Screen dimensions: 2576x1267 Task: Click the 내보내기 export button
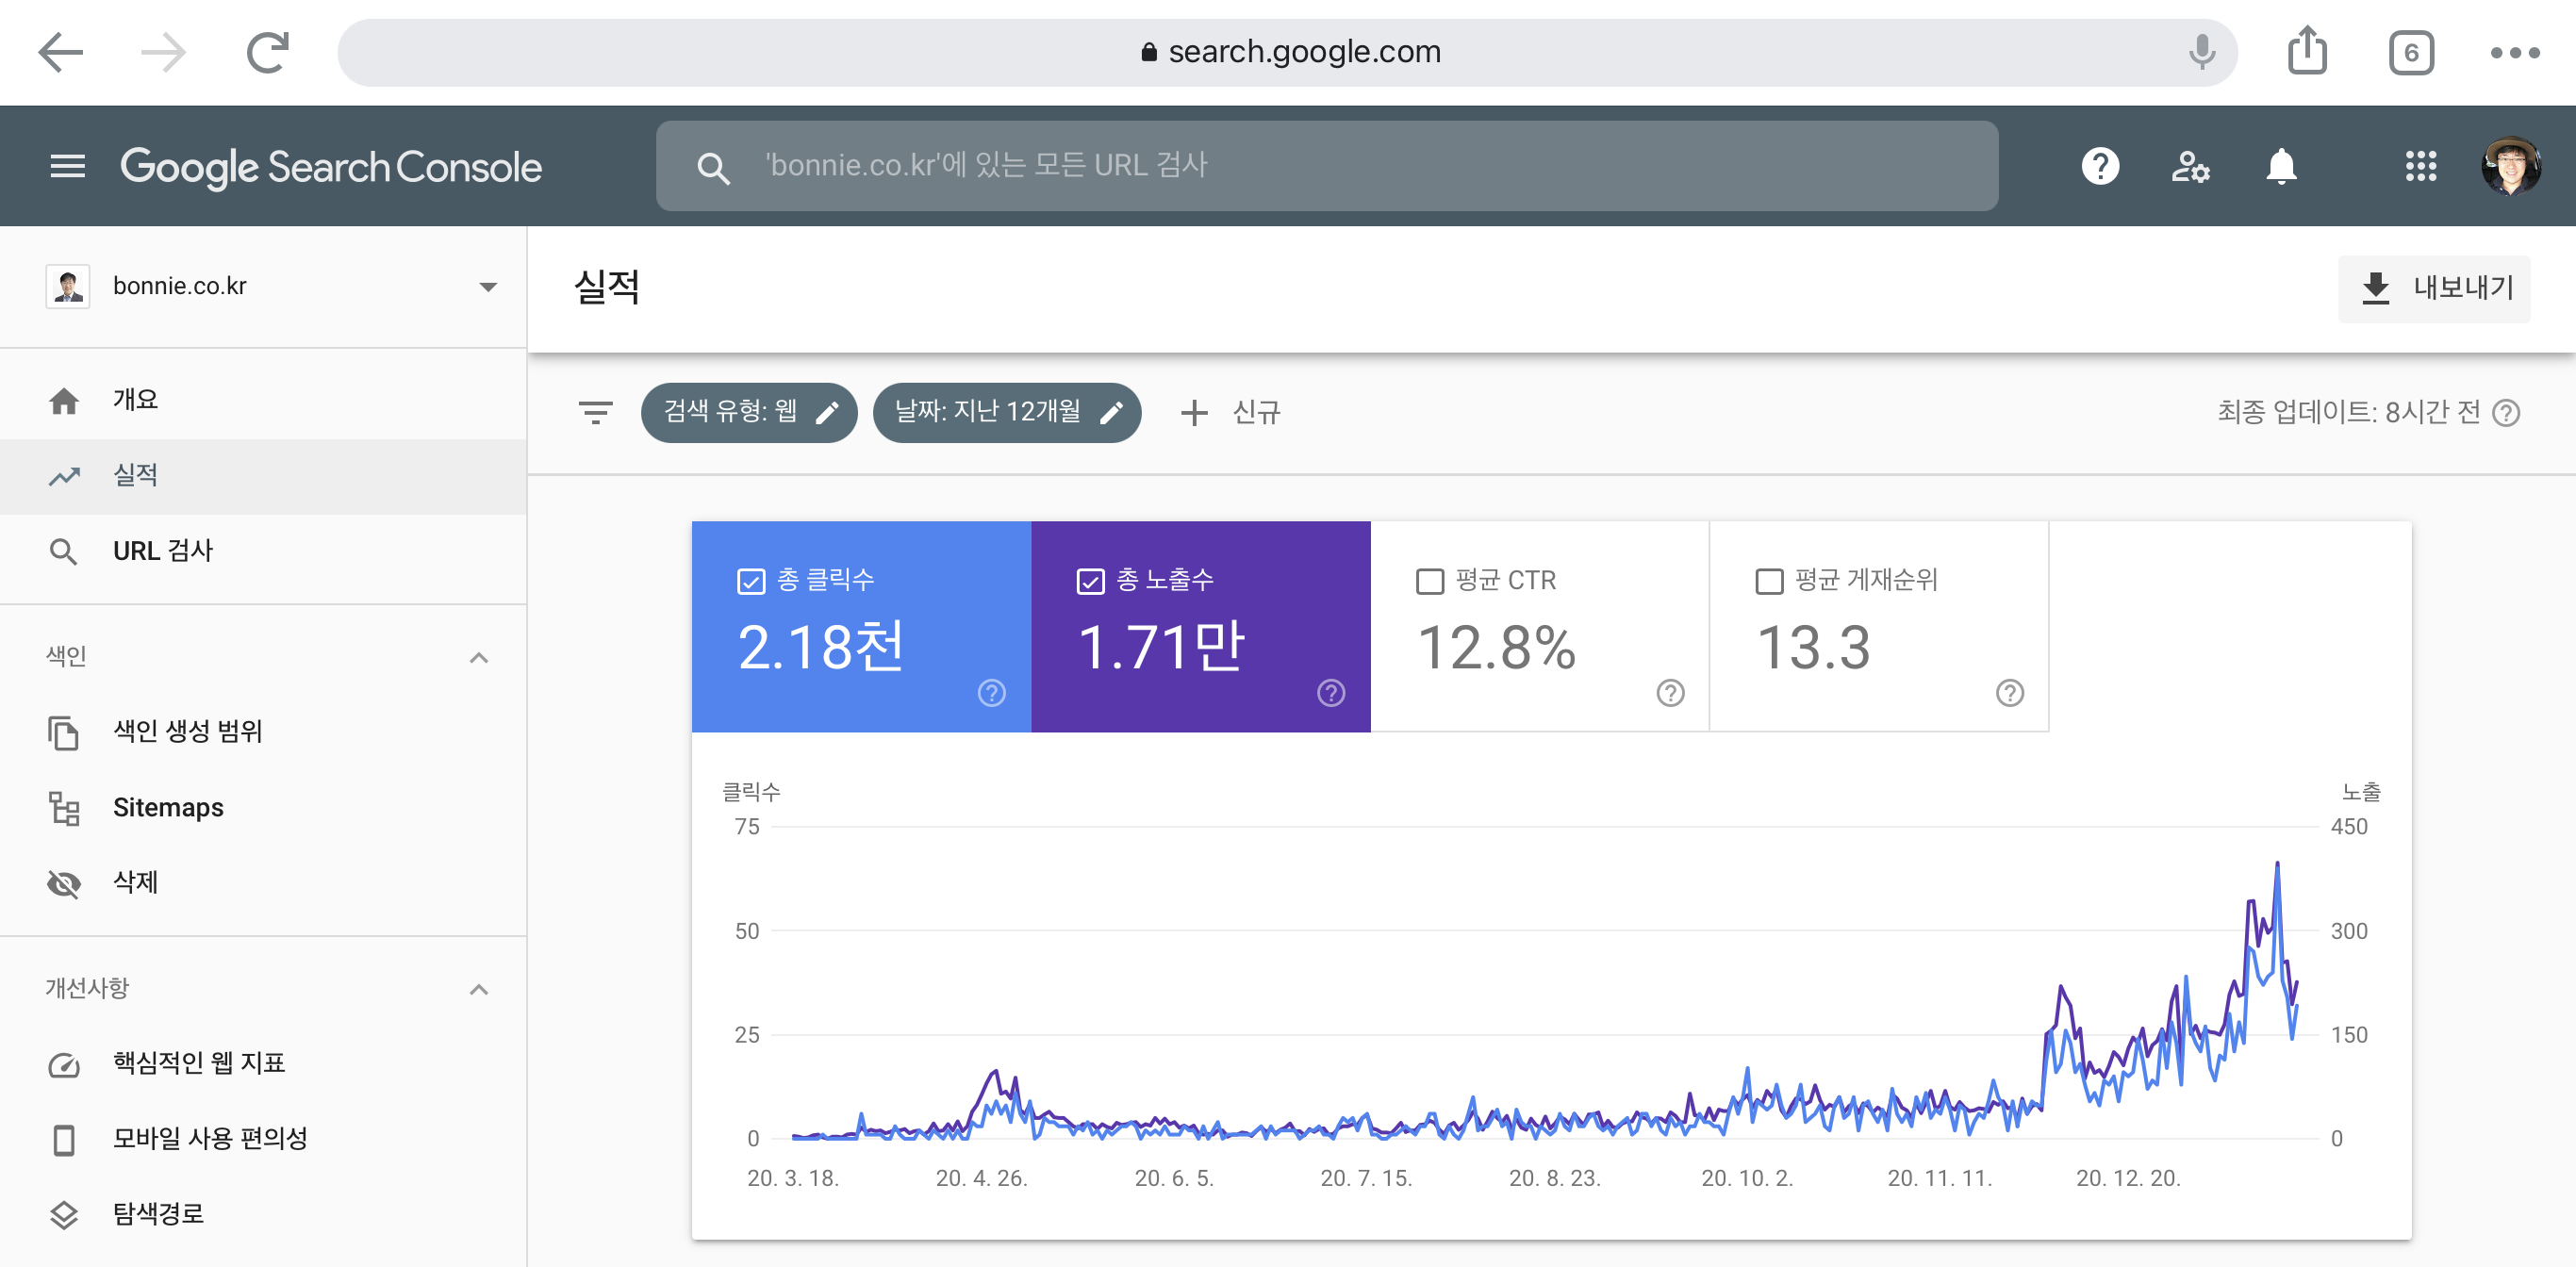pos(2434,288)
